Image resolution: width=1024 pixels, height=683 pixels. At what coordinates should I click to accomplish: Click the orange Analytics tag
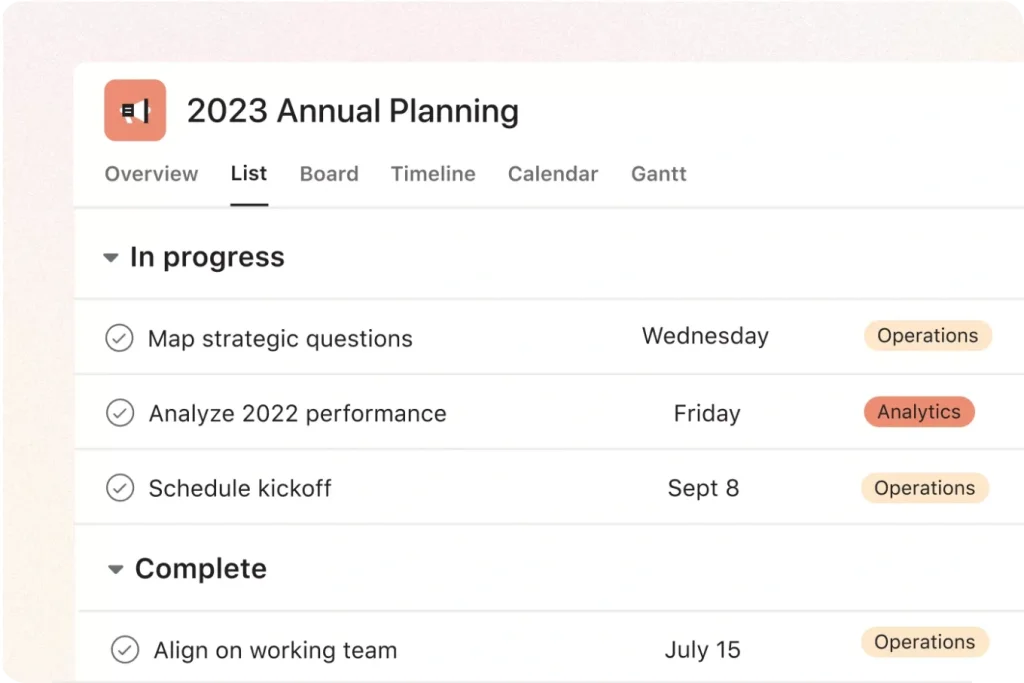tap(919, 412)
